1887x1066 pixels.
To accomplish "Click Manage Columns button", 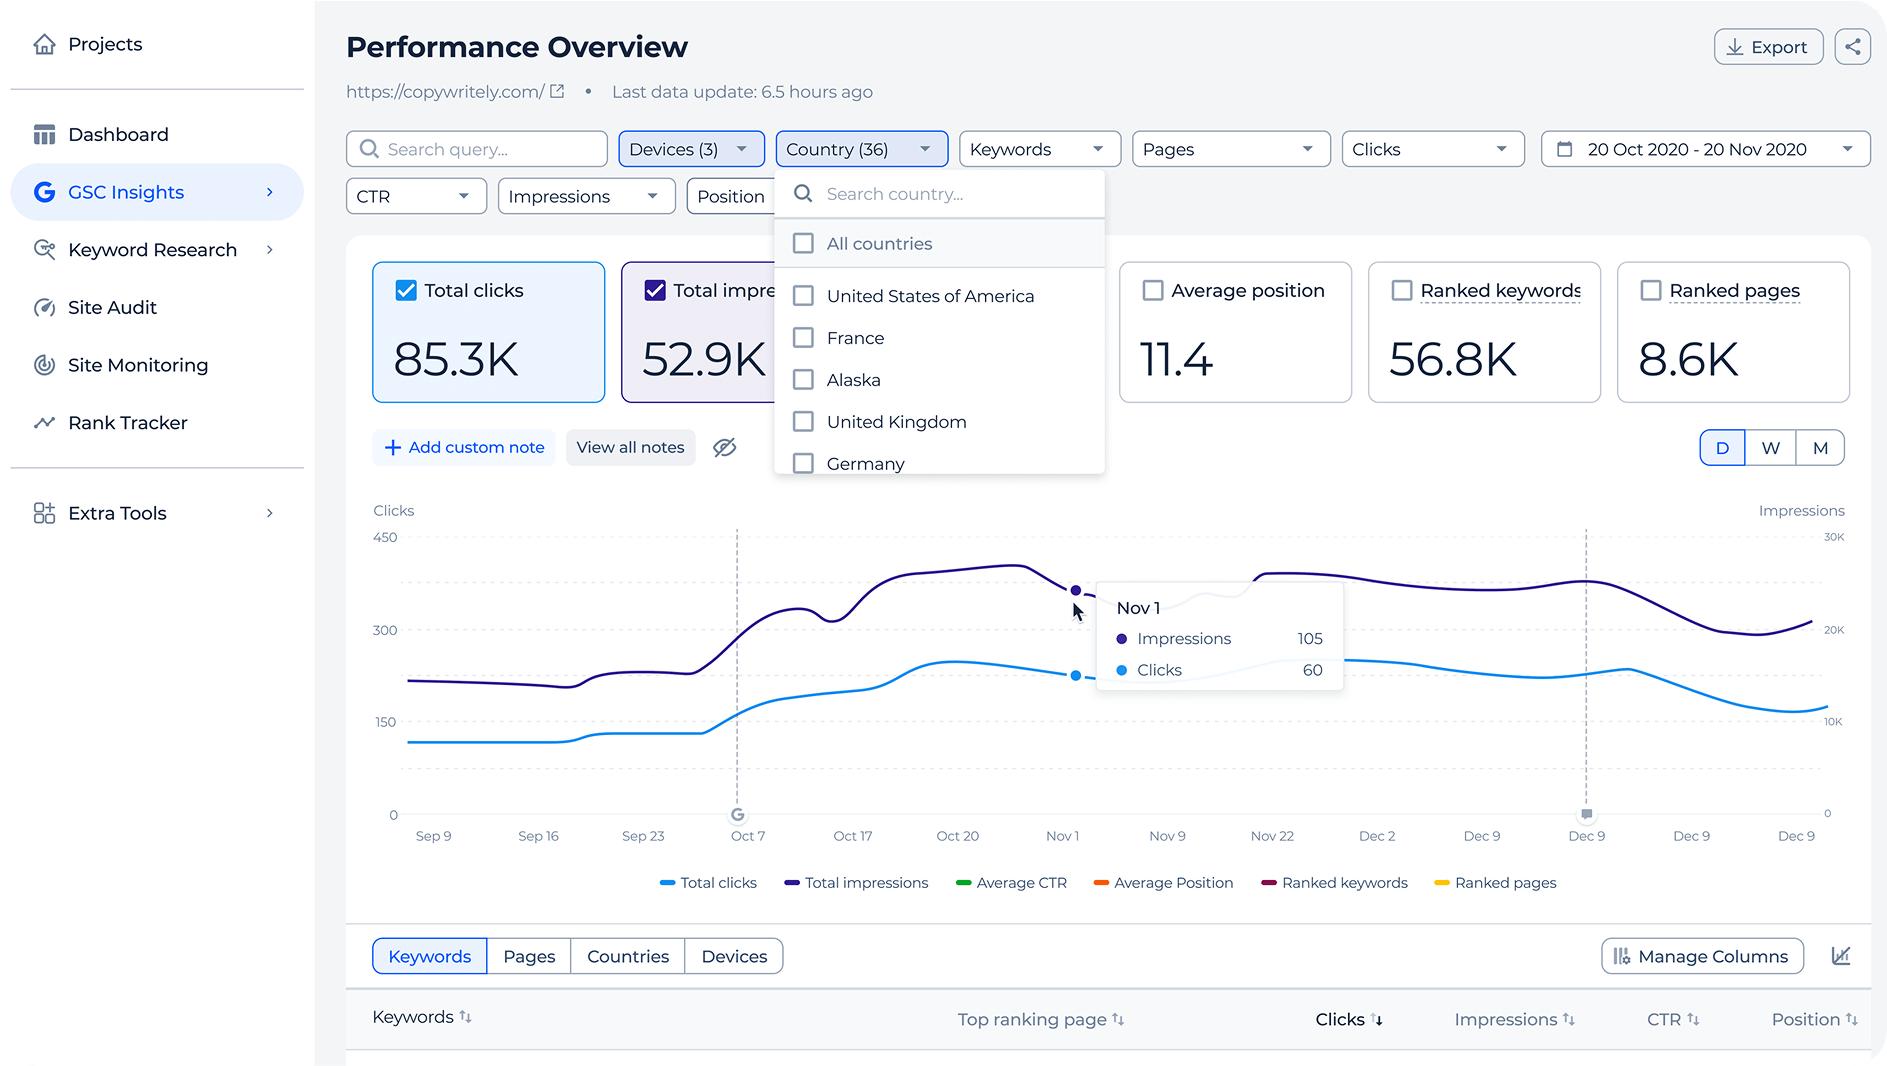I will coord(1702,956).
